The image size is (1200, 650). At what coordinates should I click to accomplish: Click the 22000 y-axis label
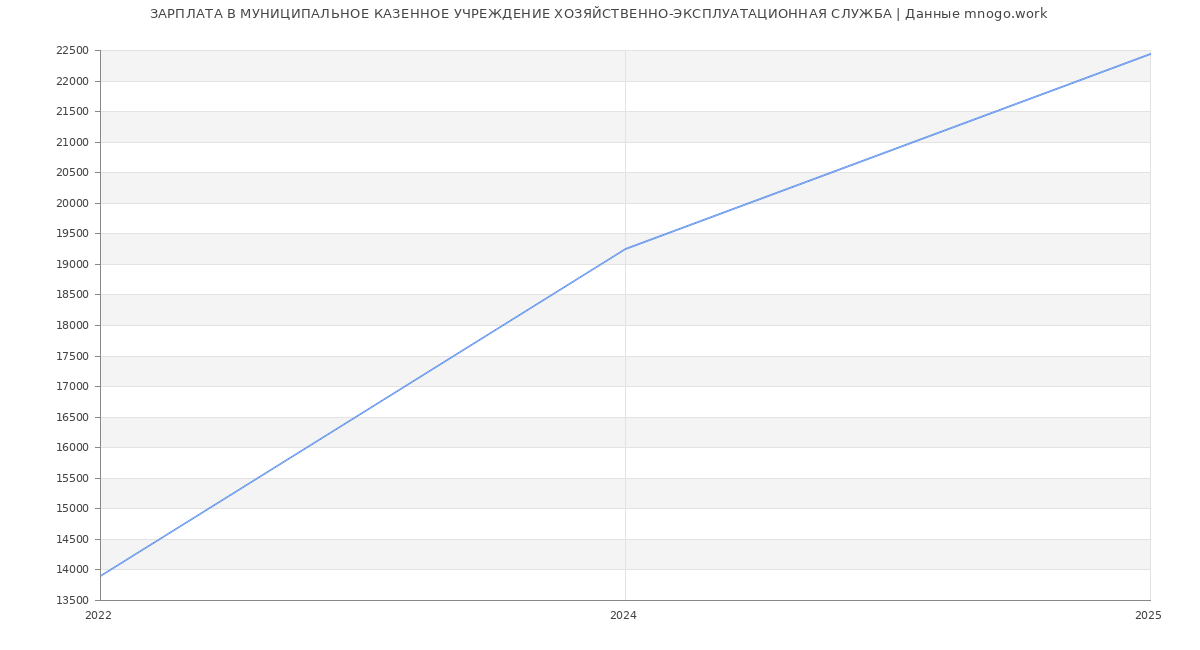(x=72, y=82)
